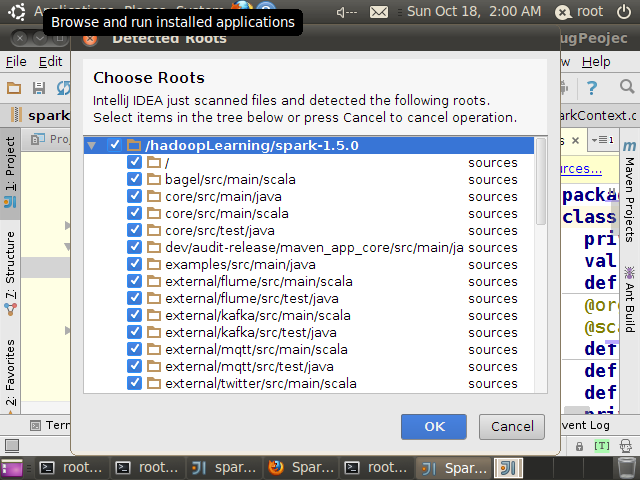
Task: Close the Detected Roots dialog
Action: point(90,39)
